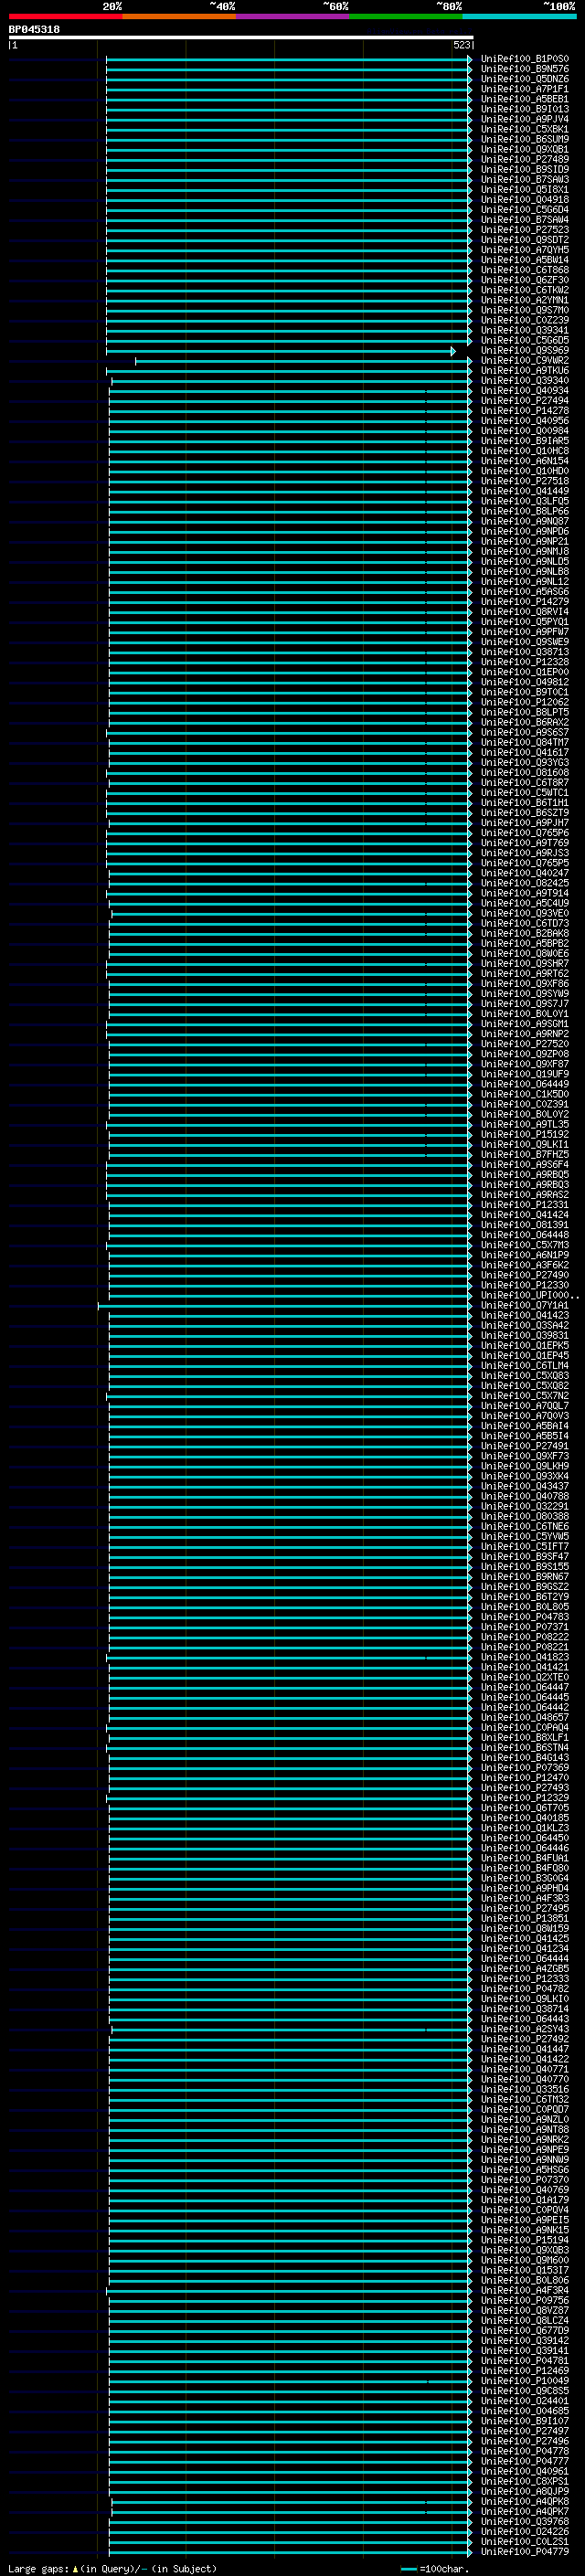Select UniRef100_A9RAS2 label
This screenshot has width=585, height=2576.
pyautogui.click(x=525, y=1195)
